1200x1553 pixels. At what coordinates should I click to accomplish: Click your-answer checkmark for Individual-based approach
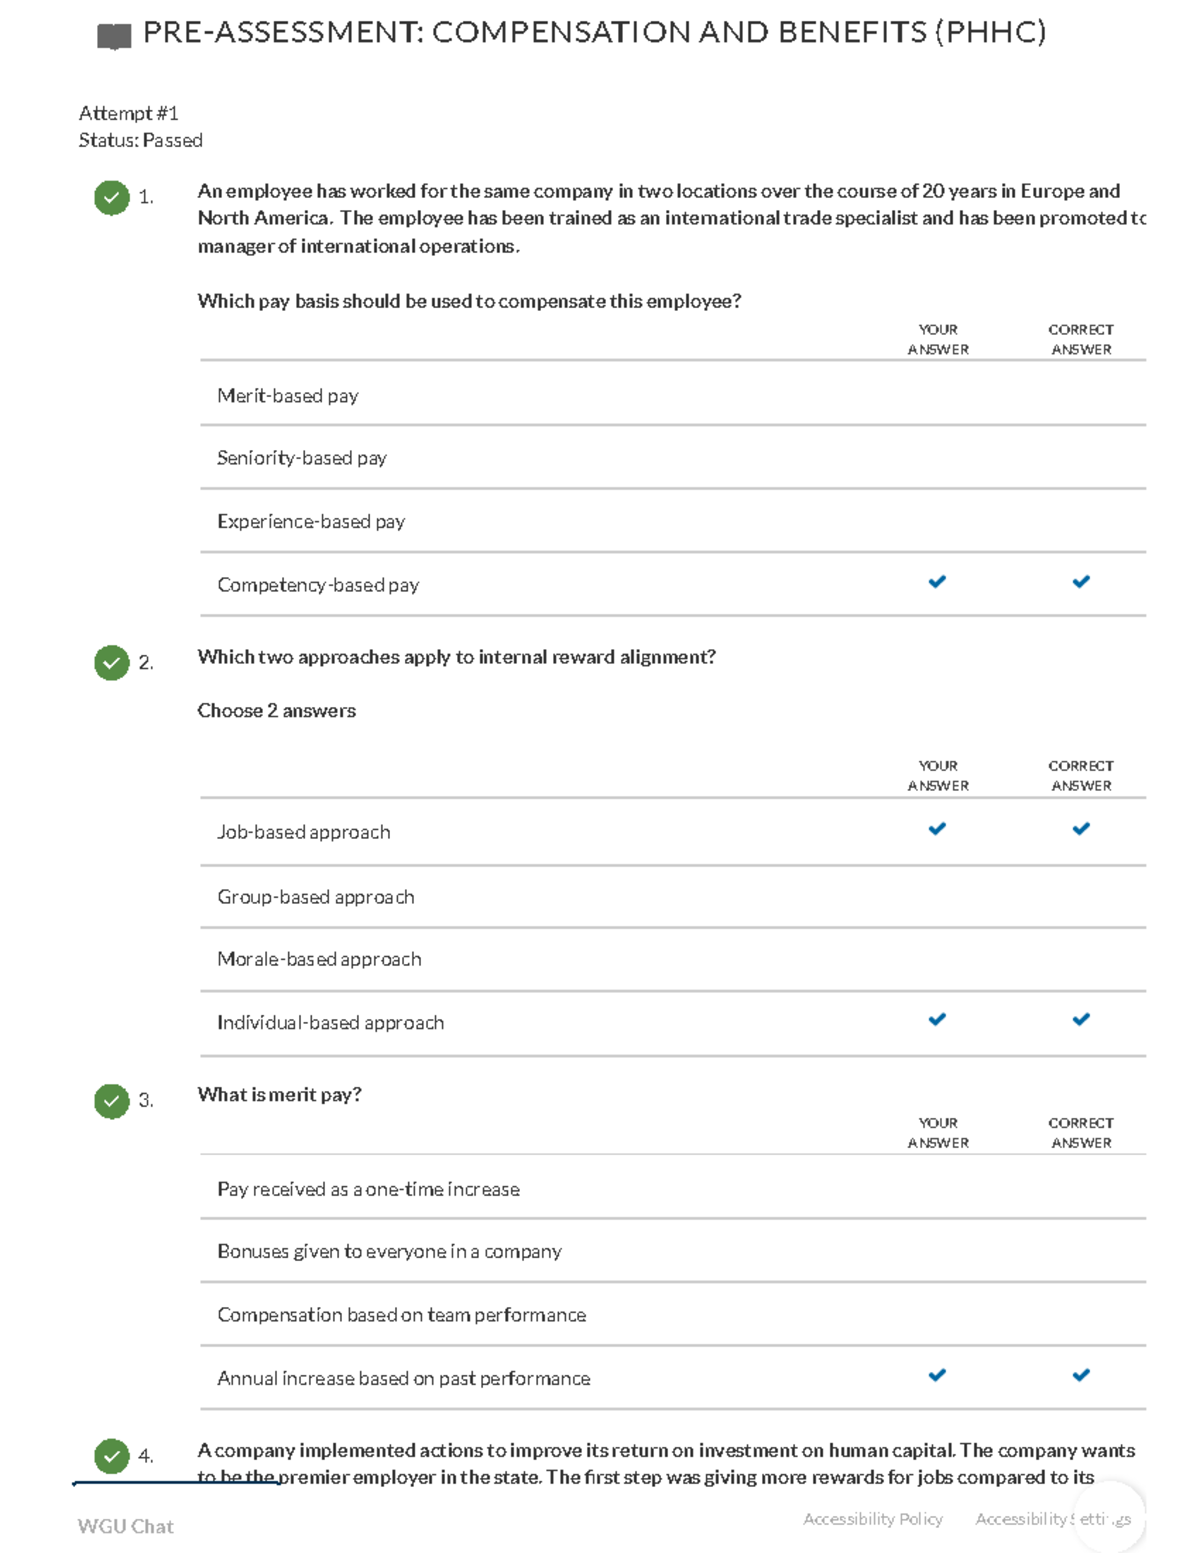[937, 1020]
